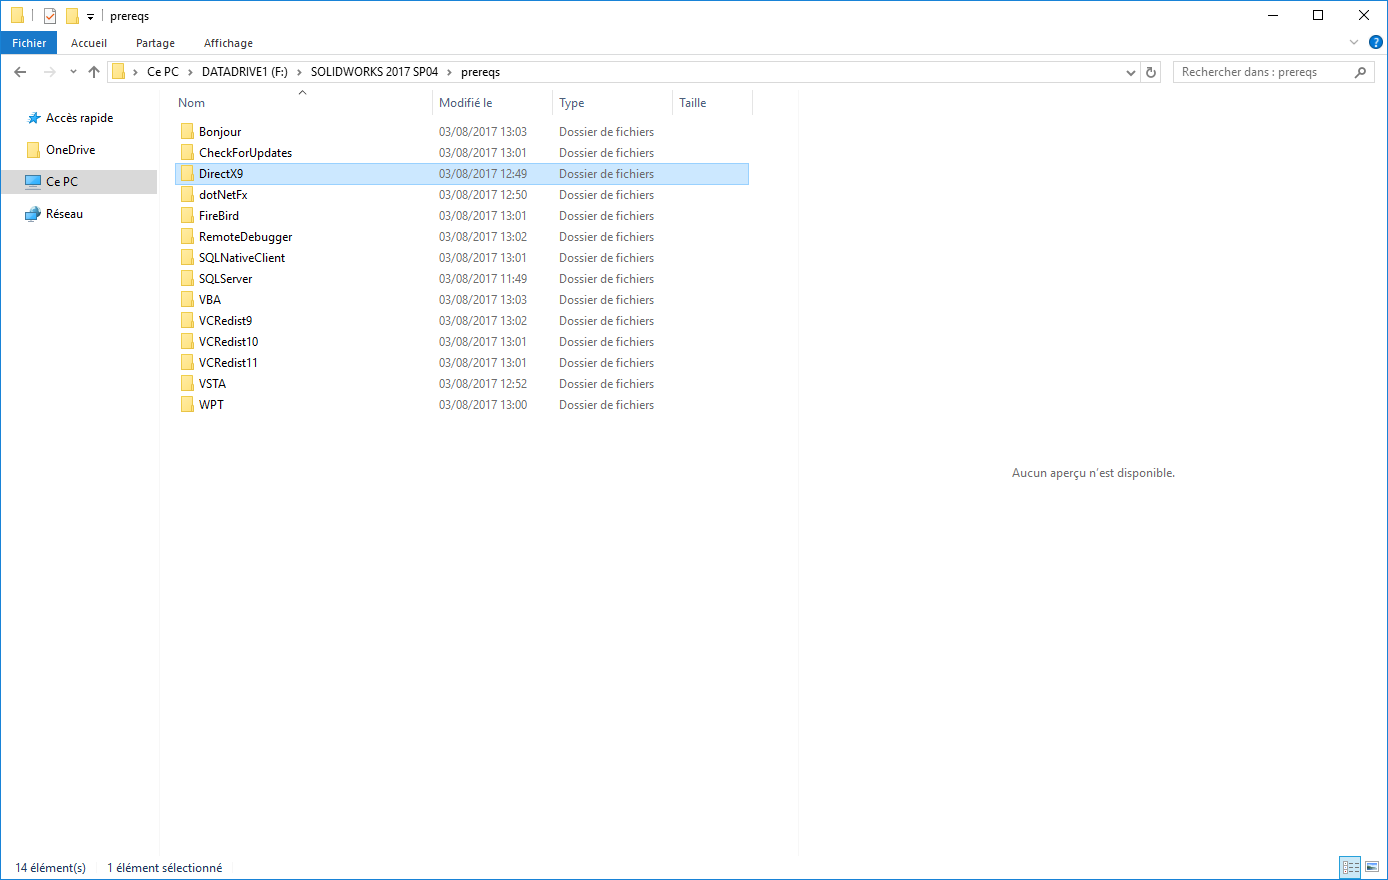Select the dotNetFx folder icon
1388x880 pixels.
tap(187, 195)
